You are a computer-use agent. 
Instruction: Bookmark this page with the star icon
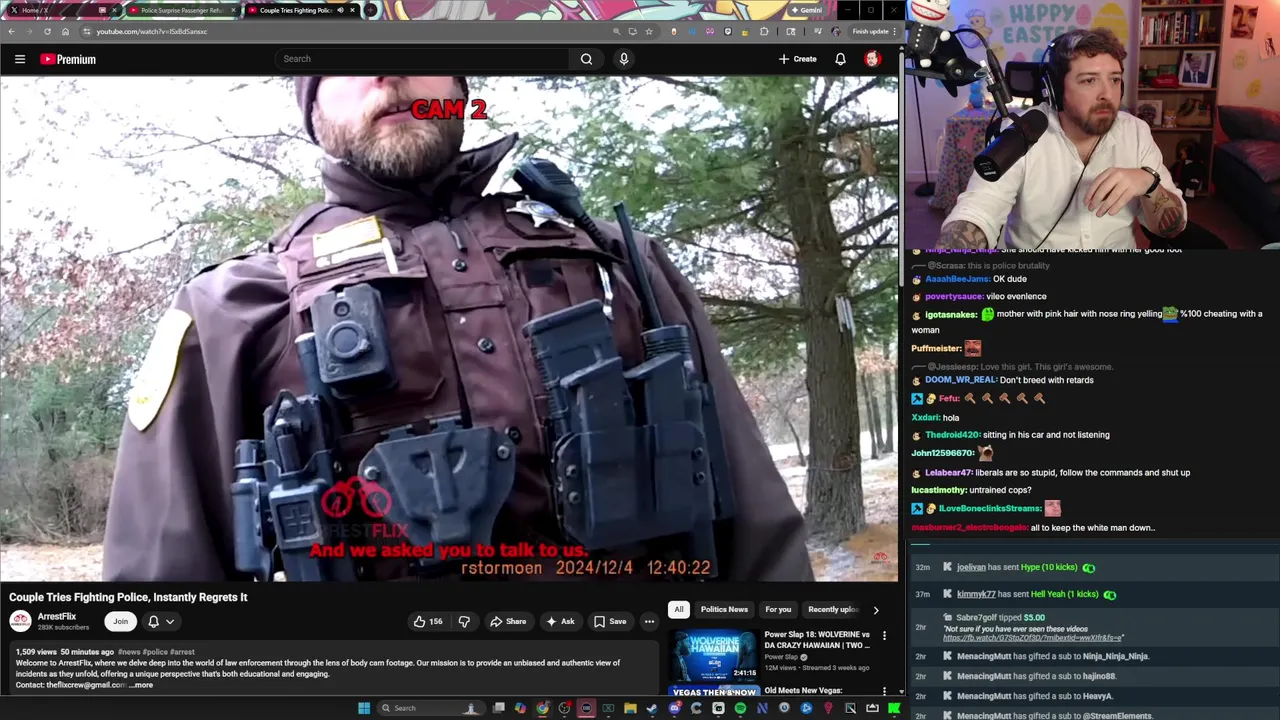pyautogui.click(x=649, y=31)
